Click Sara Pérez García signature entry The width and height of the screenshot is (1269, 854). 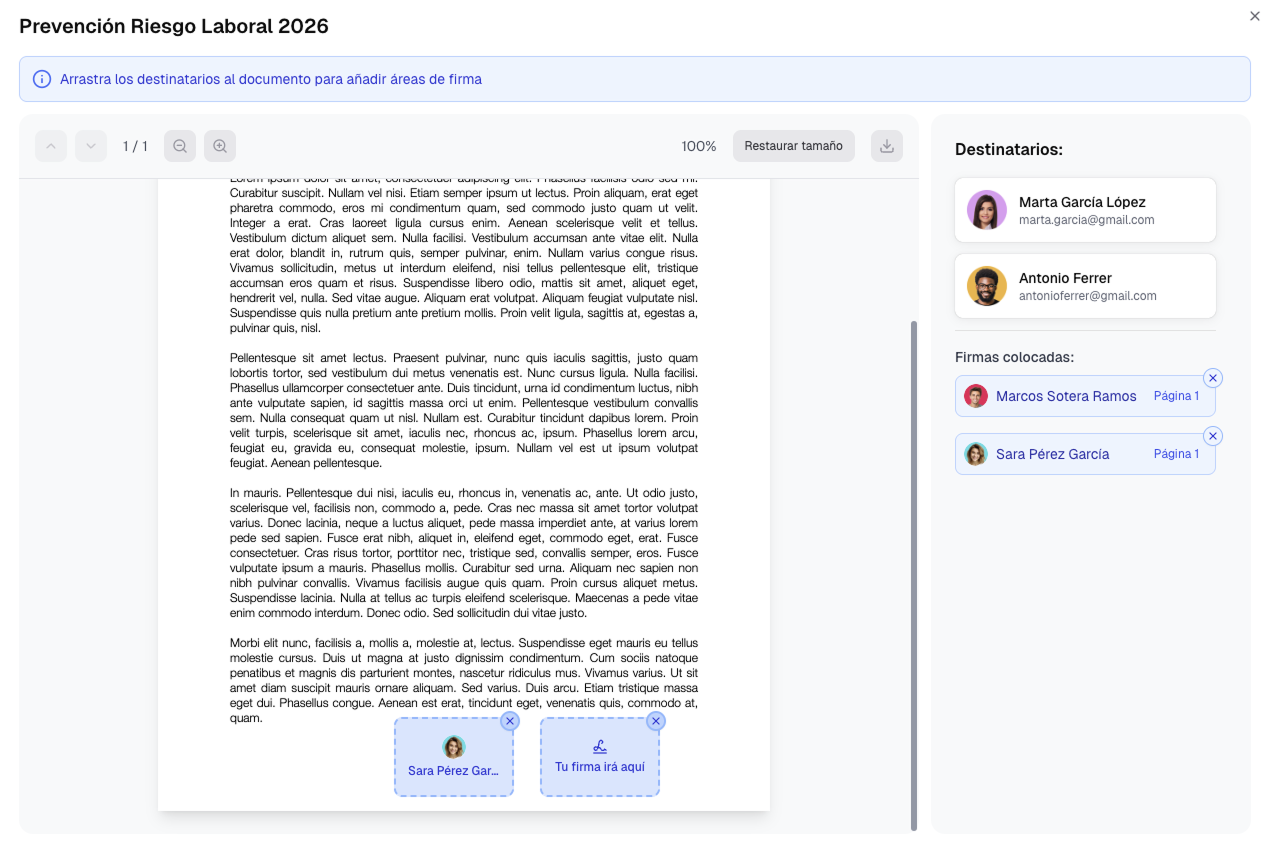(1052, 455)
